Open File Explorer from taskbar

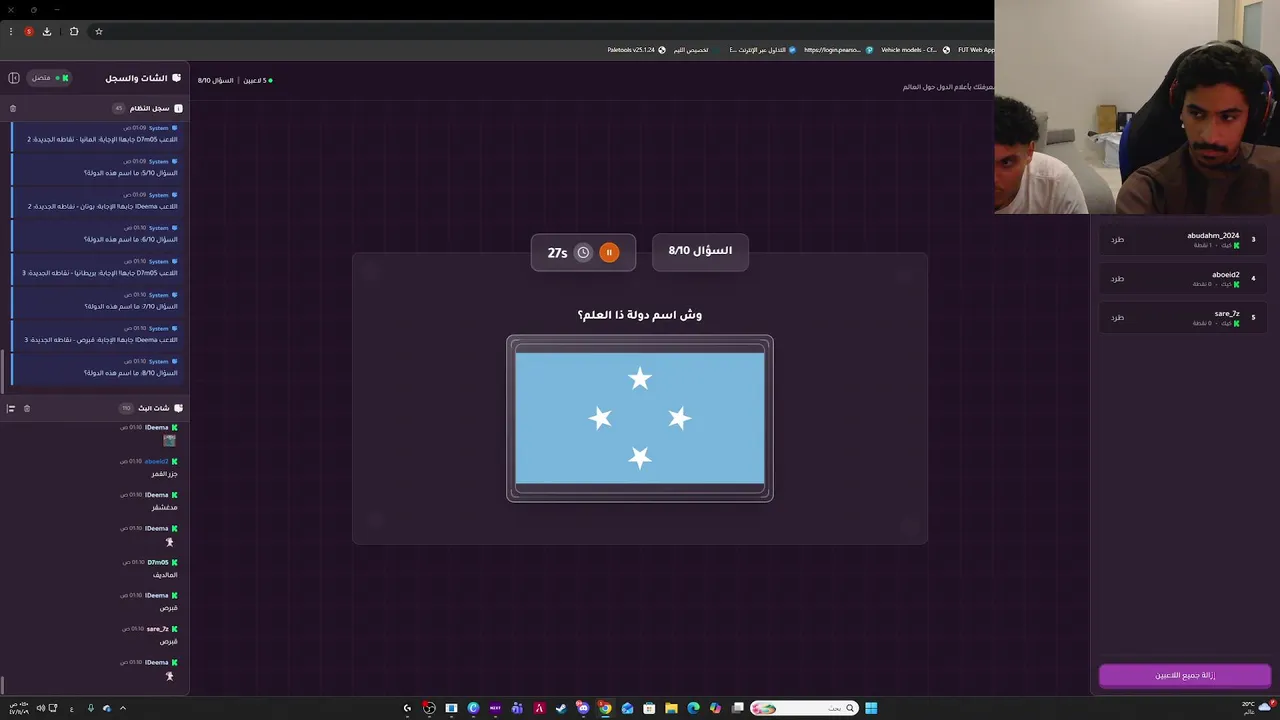pyautogui.click(x=671, y=708)
